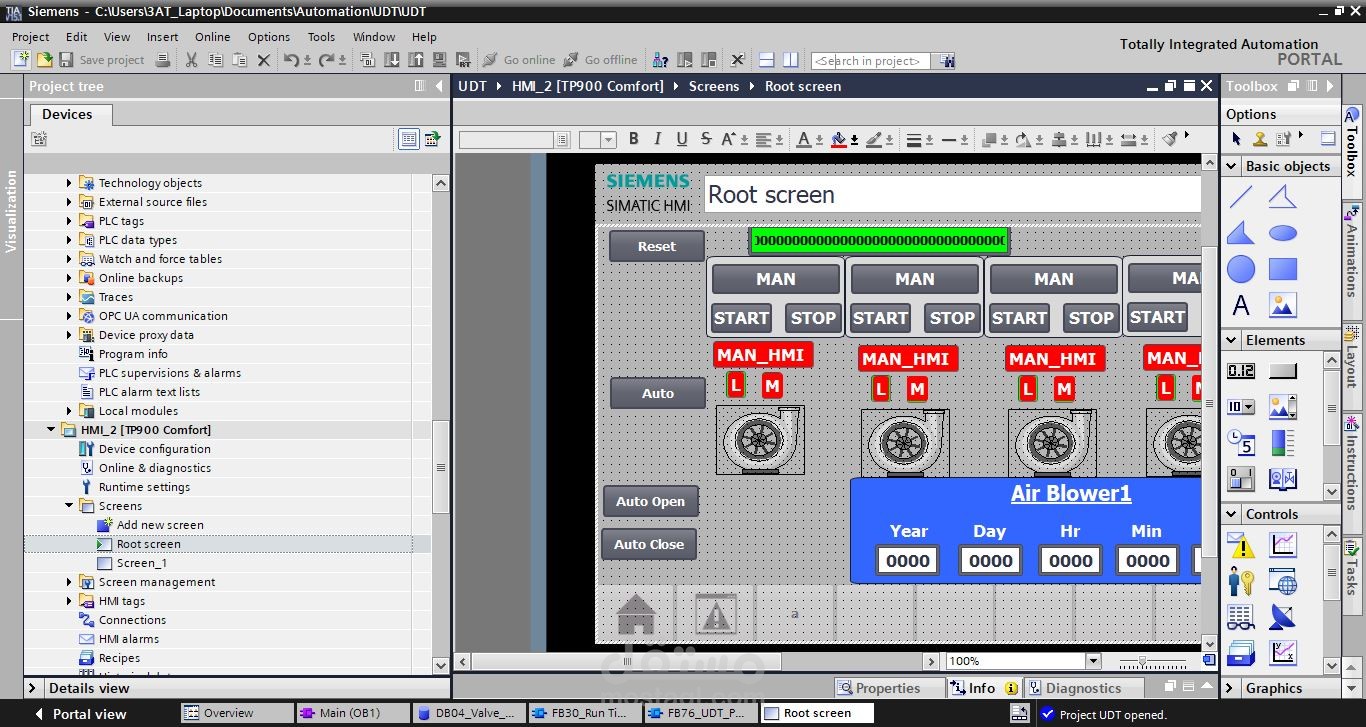1366x727 pixels.
Task: Click the Reset button on HMI screen
Action: tap(657, 246)
